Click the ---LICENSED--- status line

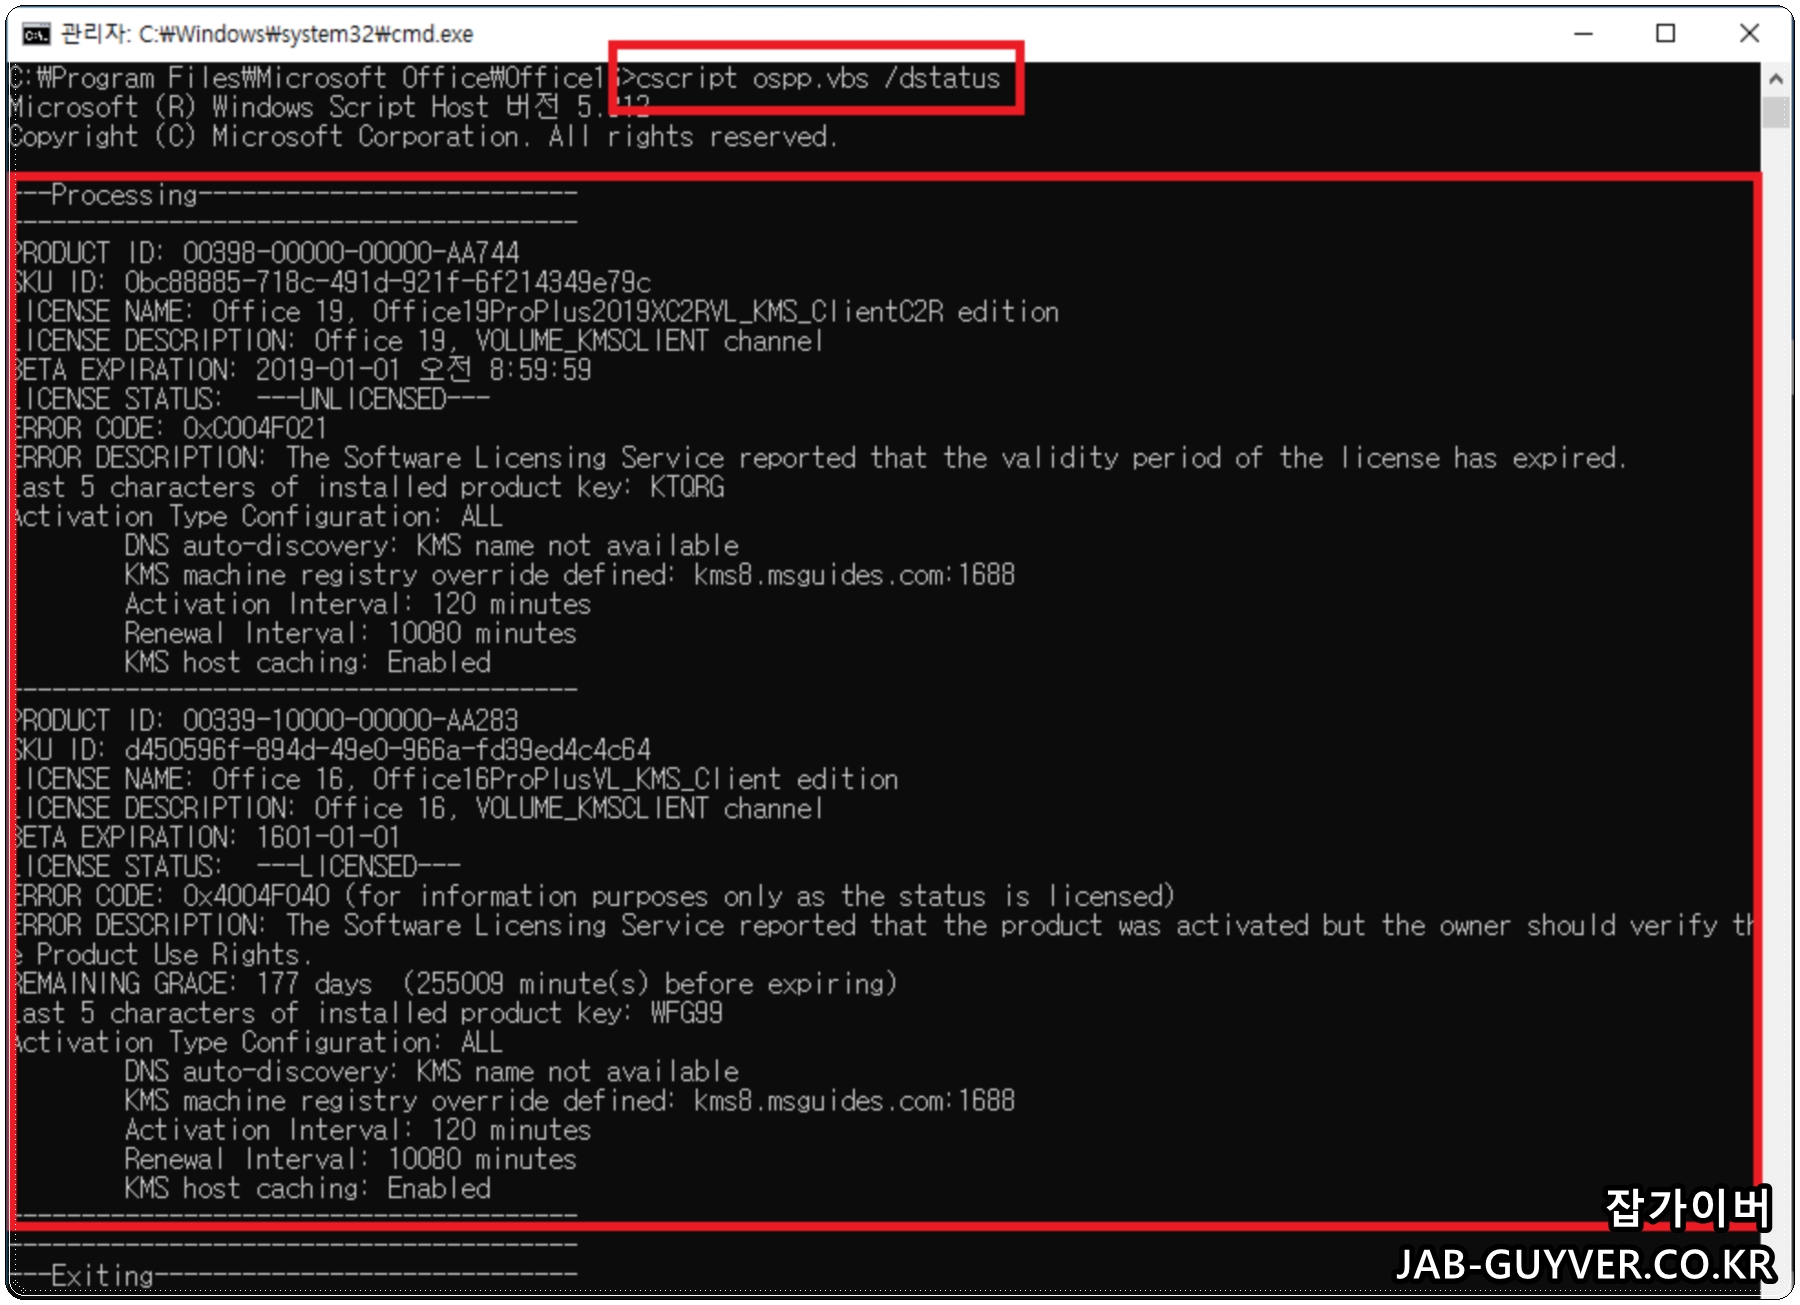[237, 866]
